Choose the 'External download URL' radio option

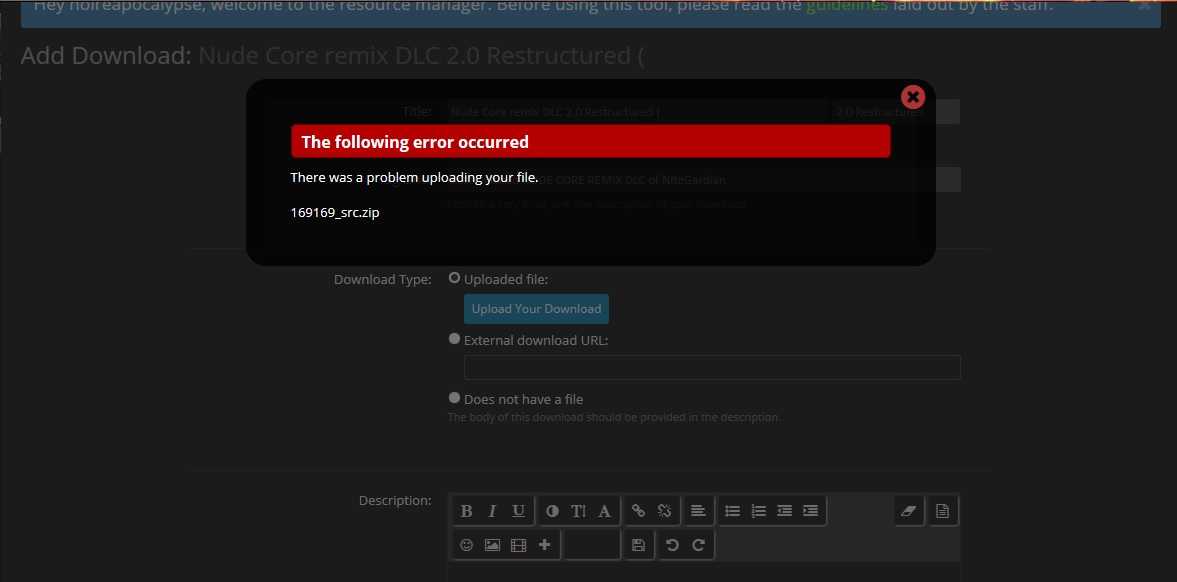click(455, 339)
